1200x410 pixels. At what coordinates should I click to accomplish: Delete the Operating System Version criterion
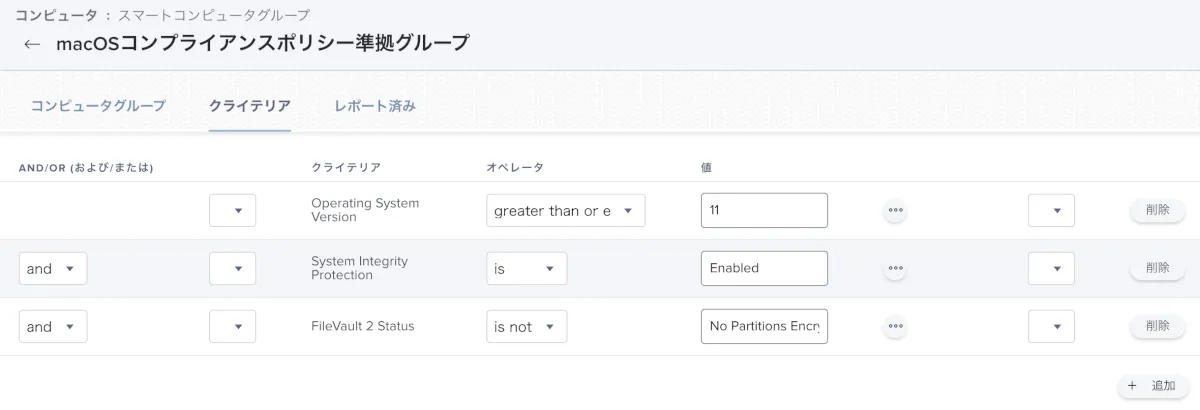[1157, 210]
